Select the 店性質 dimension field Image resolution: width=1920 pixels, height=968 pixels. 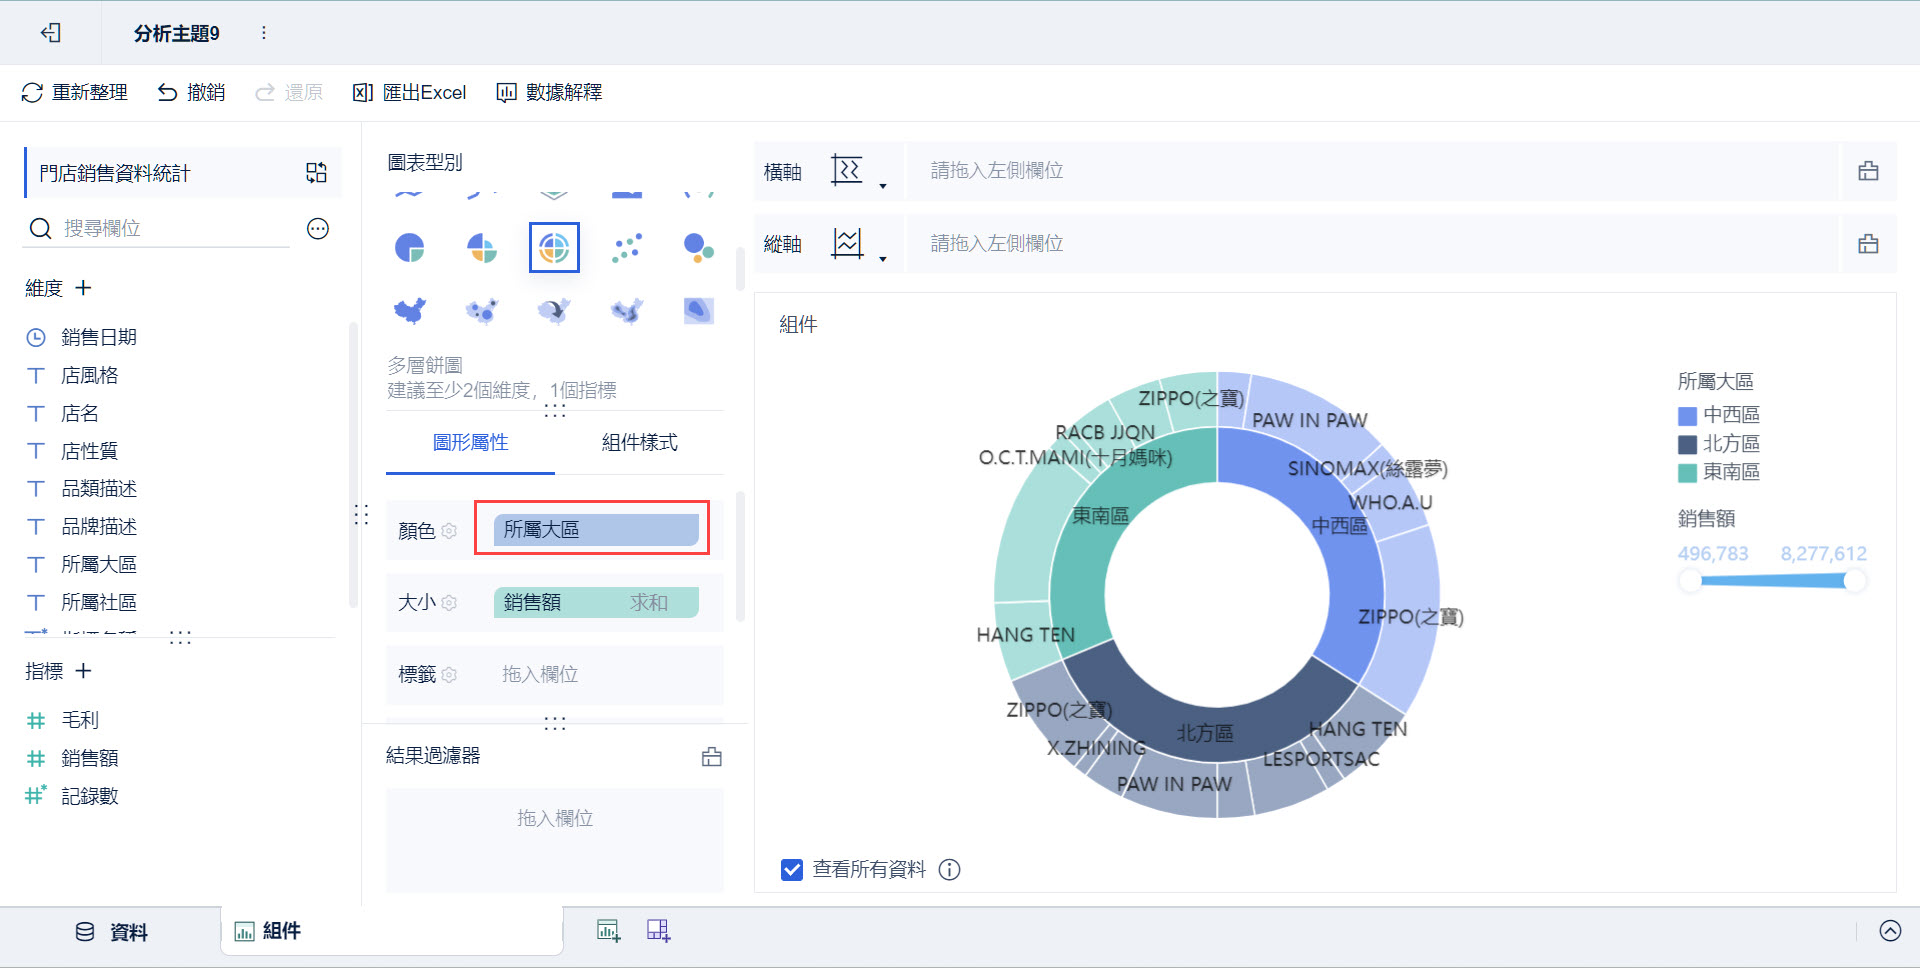[90, 452]
